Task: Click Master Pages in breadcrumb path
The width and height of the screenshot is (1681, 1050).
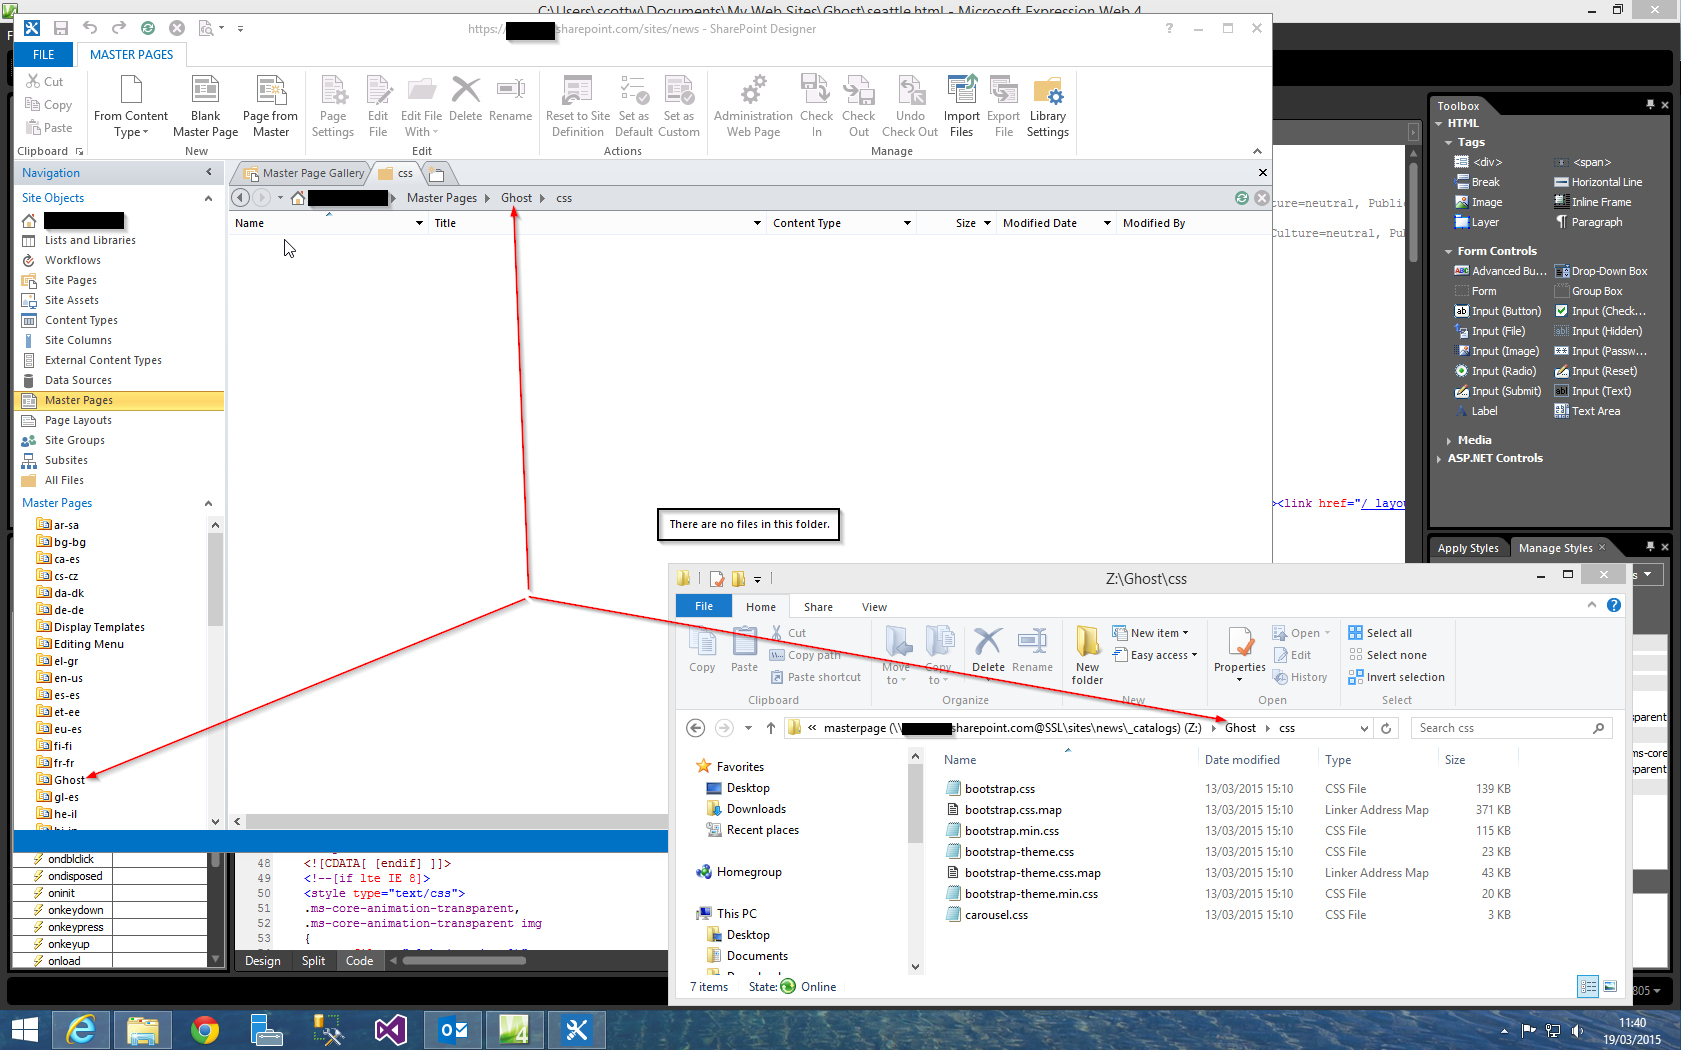Action: 441,198
